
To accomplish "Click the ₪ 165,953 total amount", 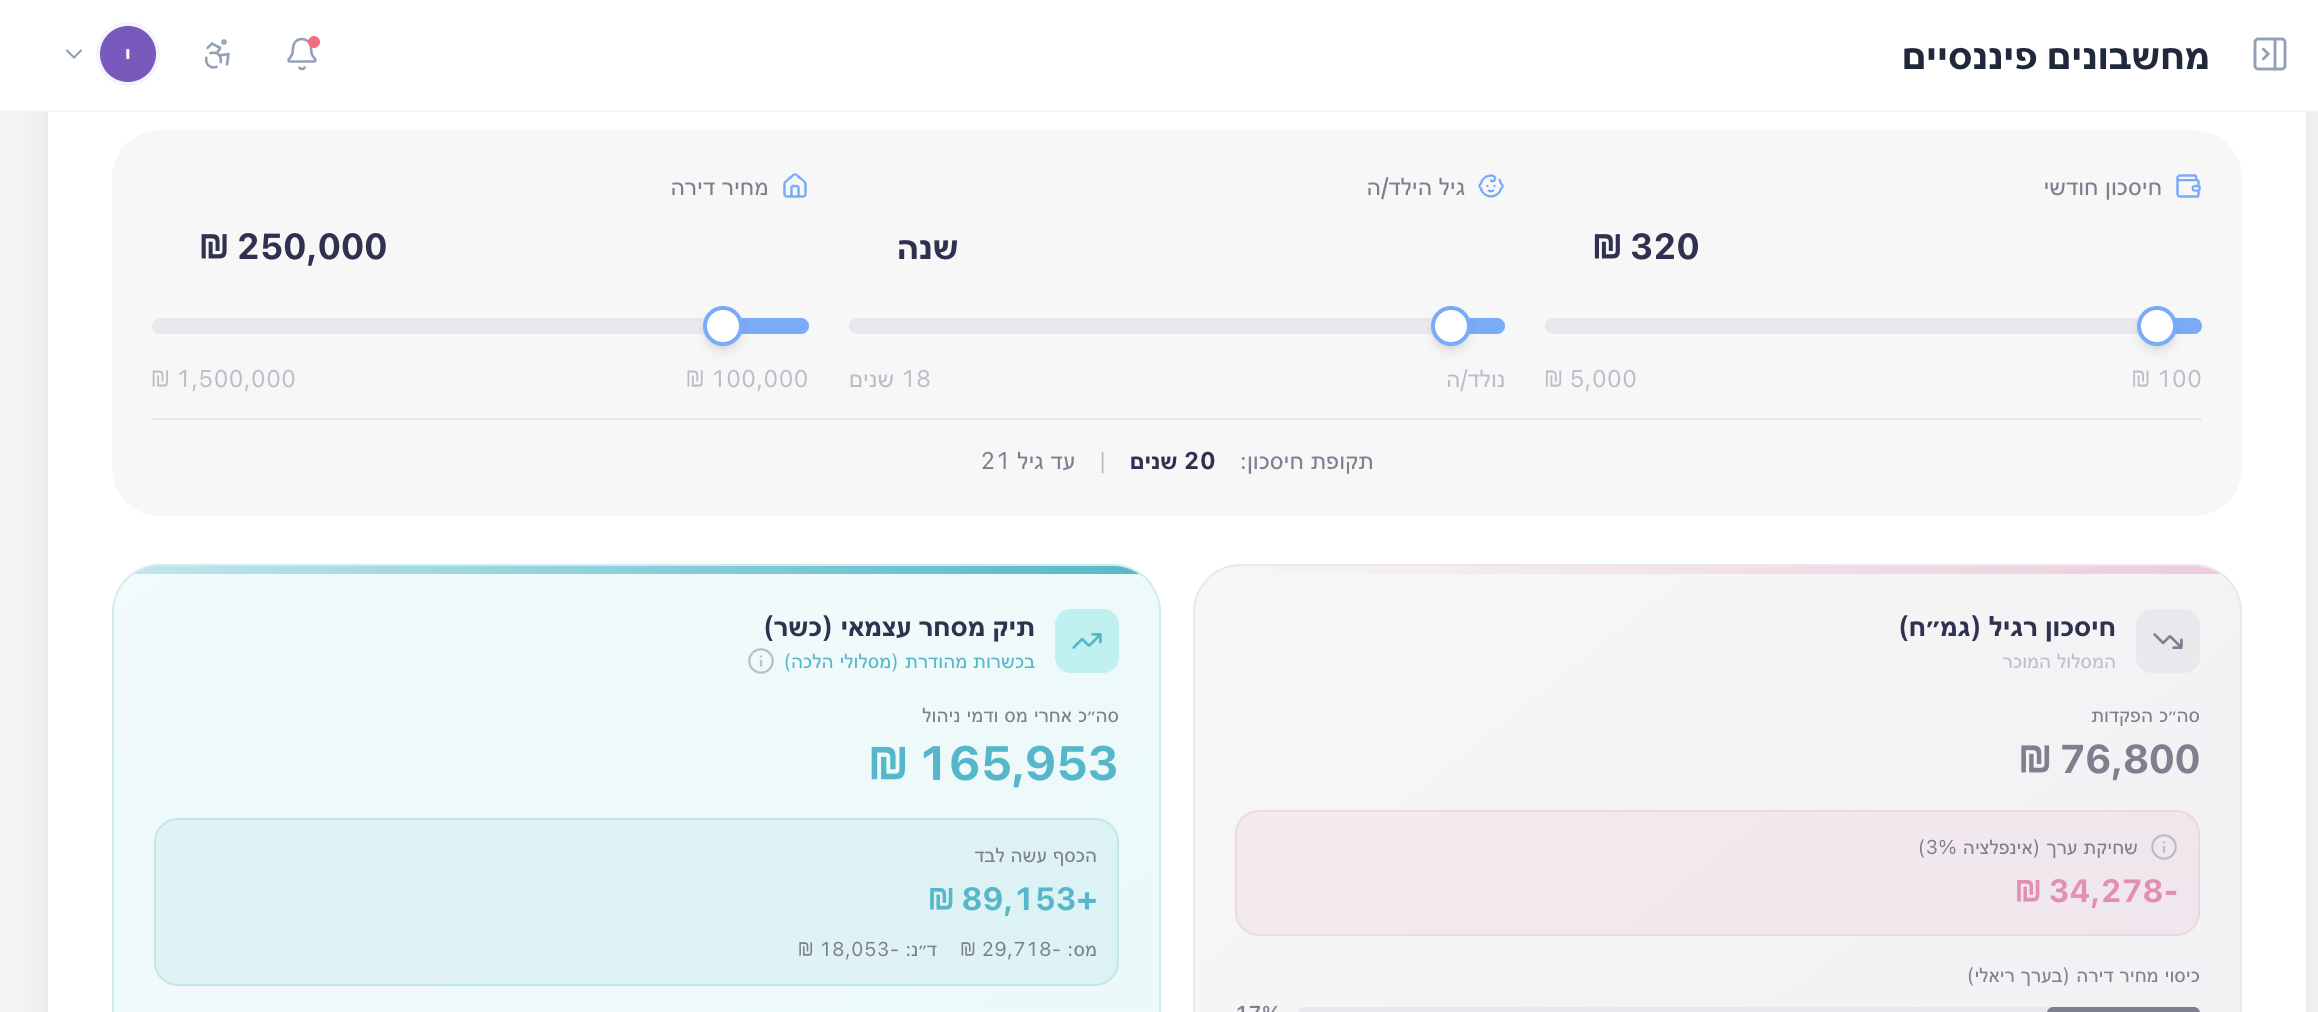I will pos(993,764).
